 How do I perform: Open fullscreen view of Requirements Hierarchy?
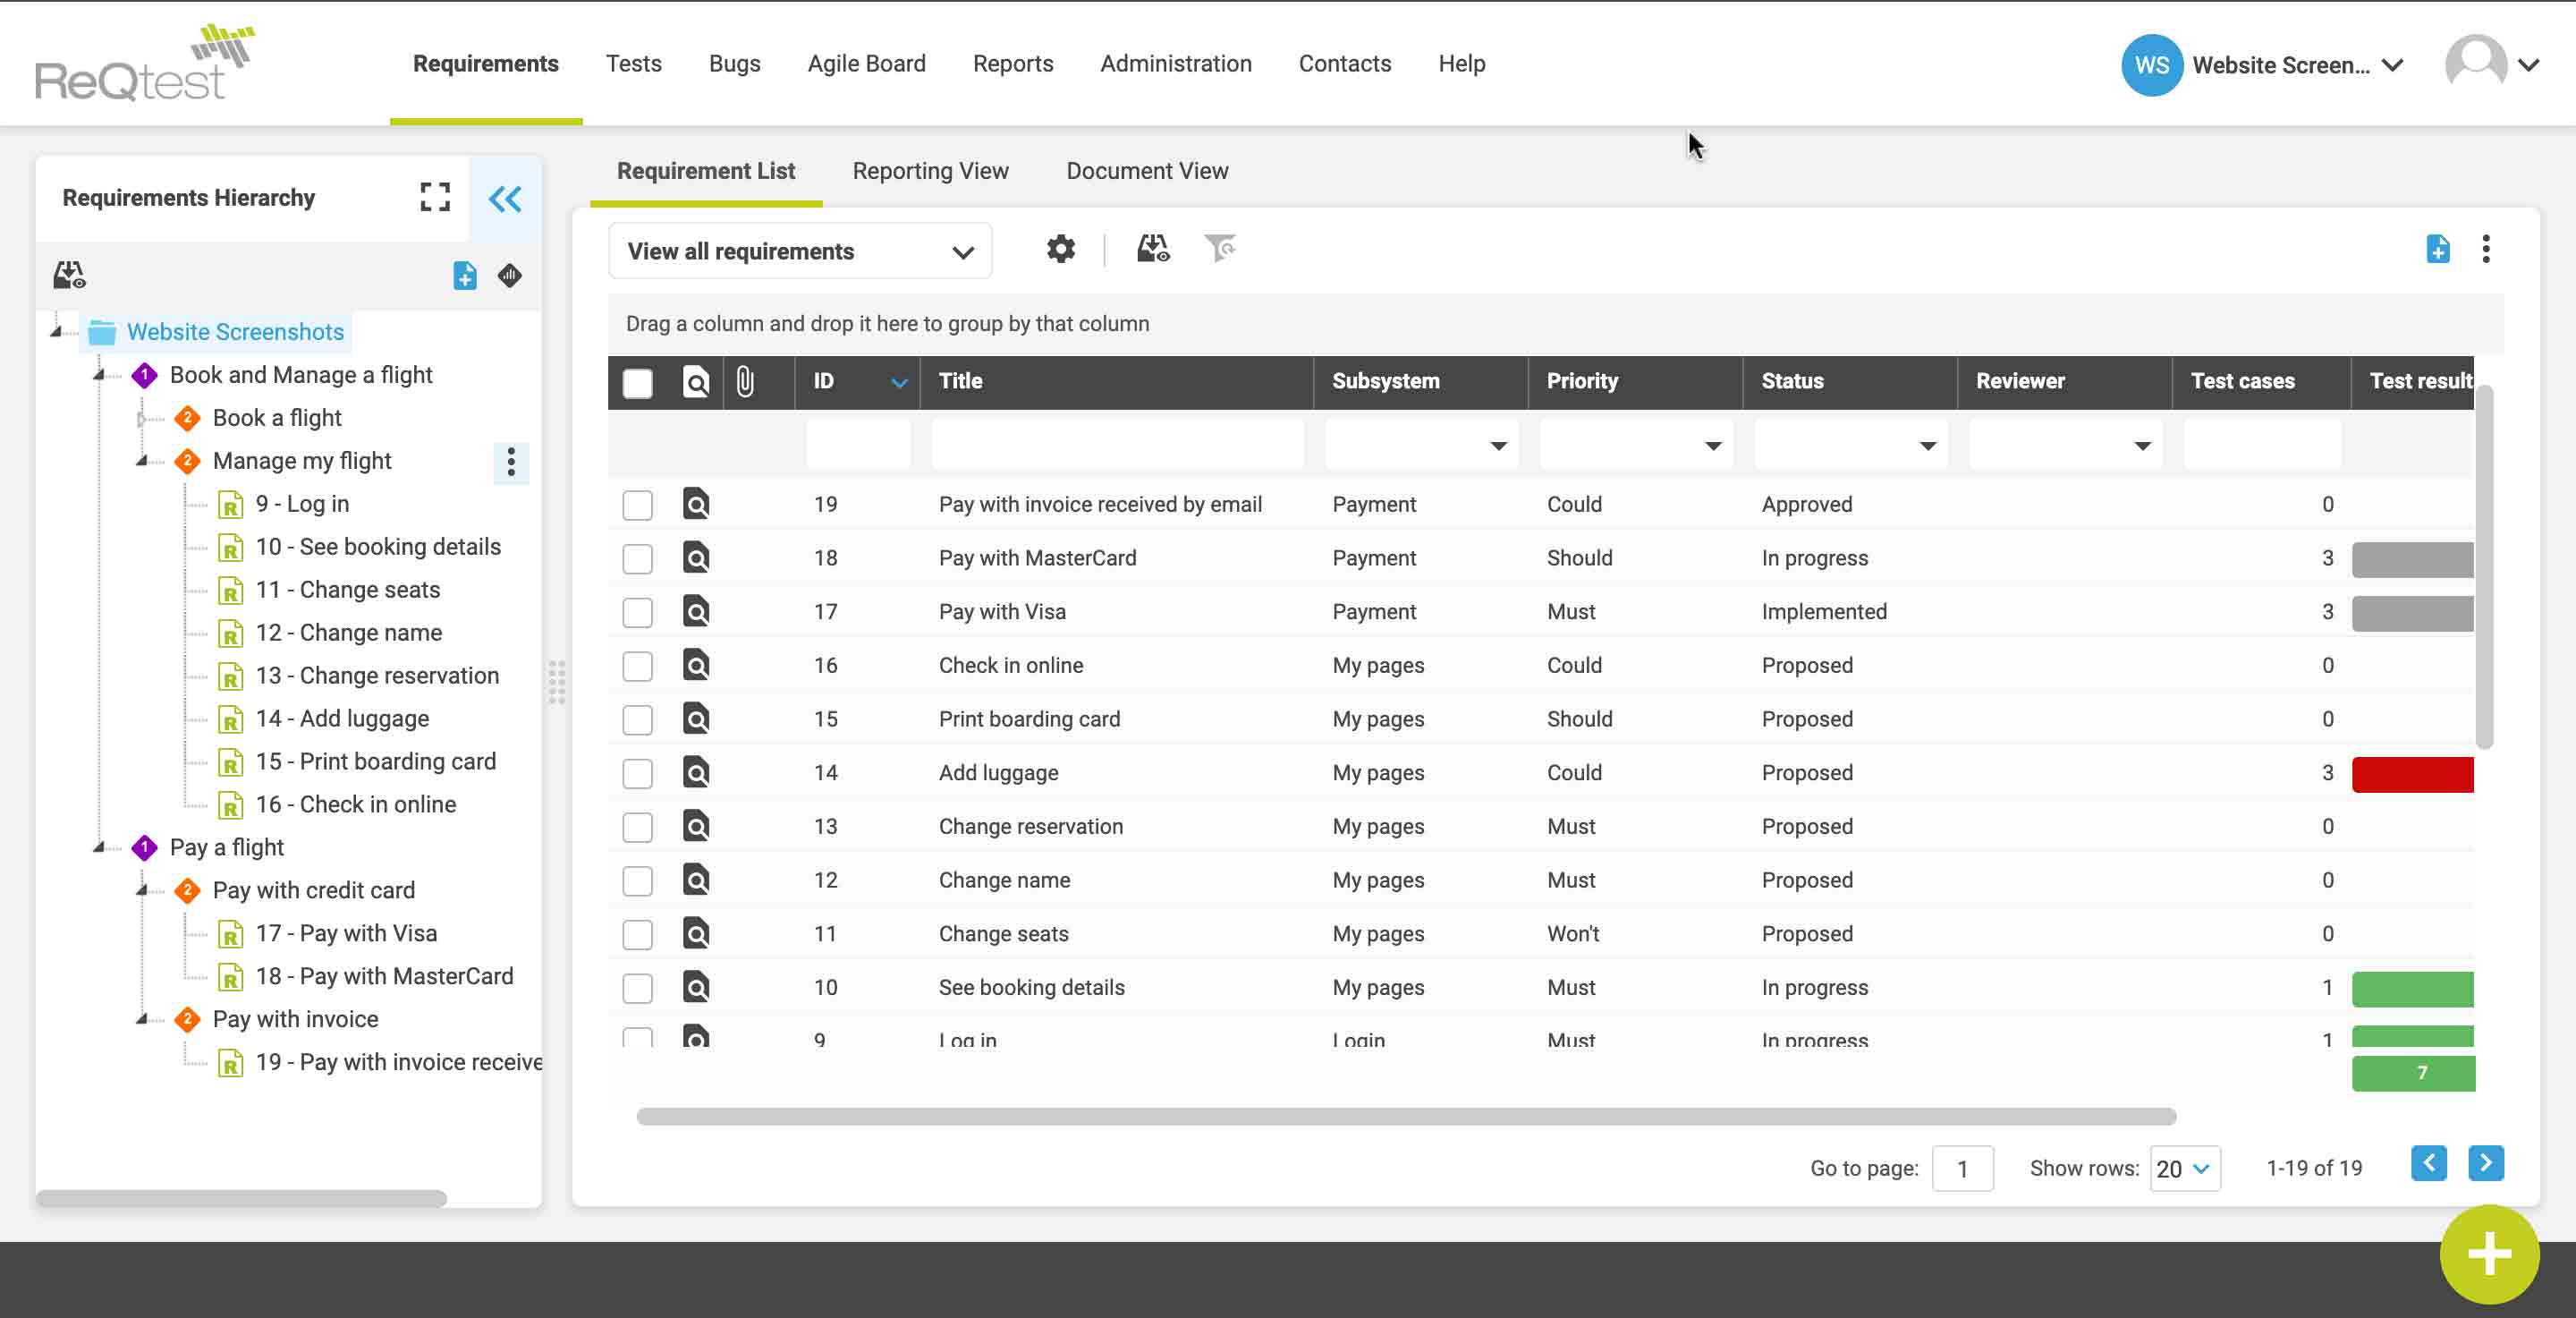coord(435,197)
